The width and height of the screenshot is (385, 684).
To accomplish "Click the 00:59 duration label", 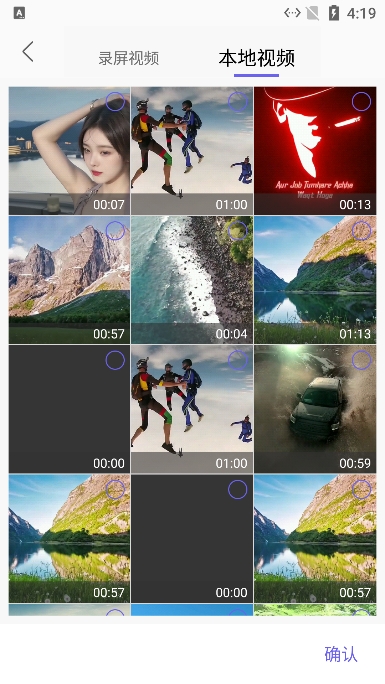I will (355, 463).
